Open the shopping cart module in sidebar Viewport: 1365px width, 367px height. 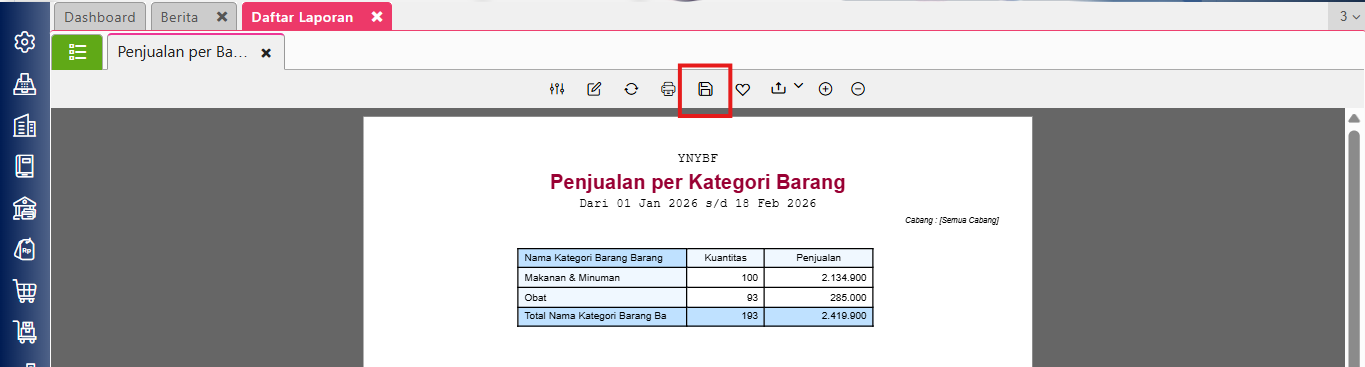coord(25,291)
